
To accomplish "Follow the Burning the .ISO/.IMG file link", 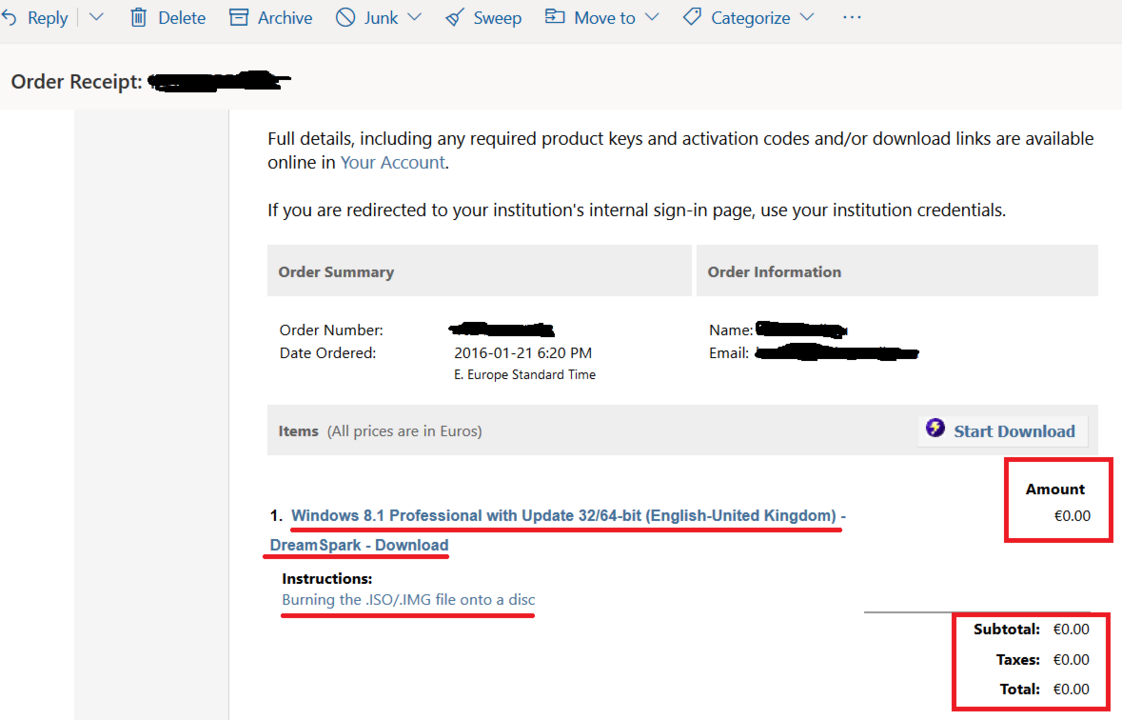I will click(x=408, y=600).
